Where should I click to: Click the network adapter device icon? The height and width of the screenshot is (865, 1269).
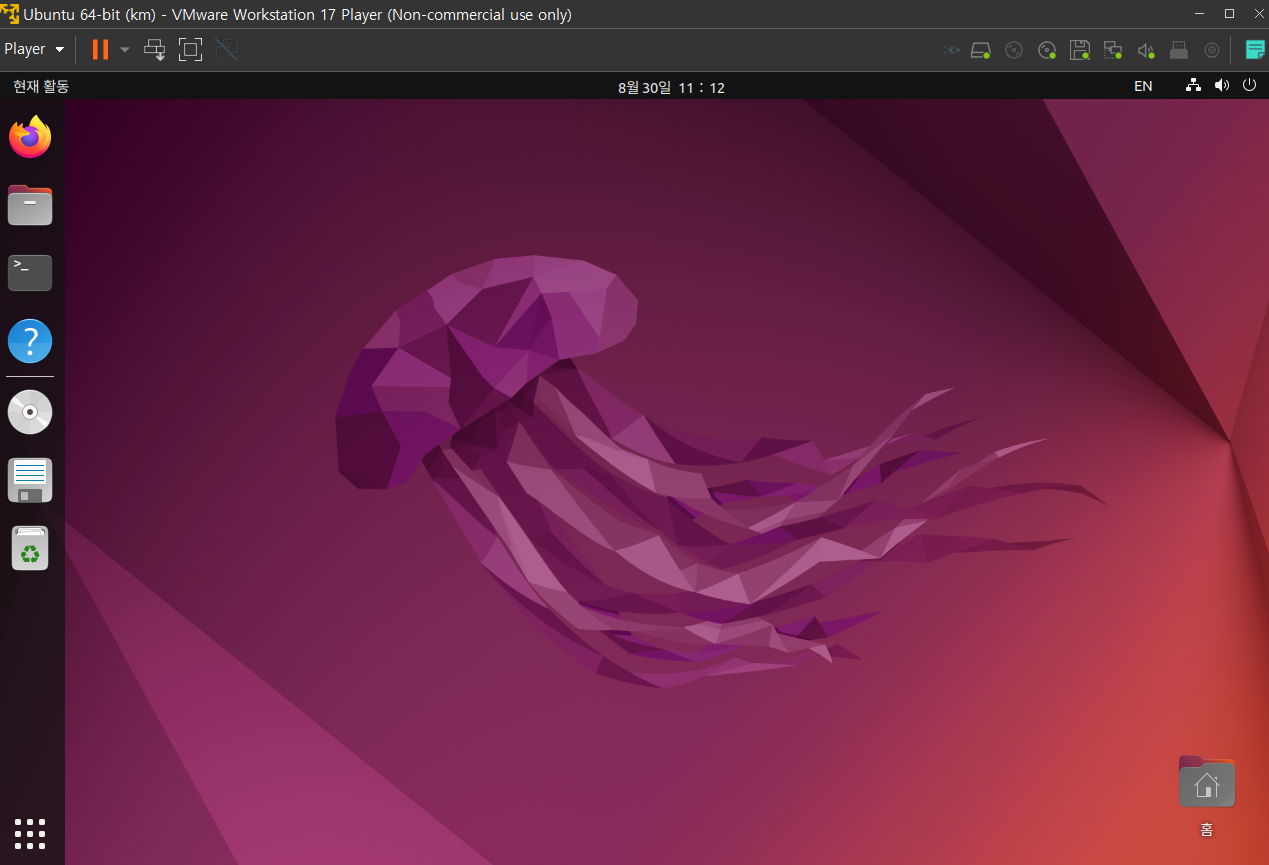coord(1113,50)
